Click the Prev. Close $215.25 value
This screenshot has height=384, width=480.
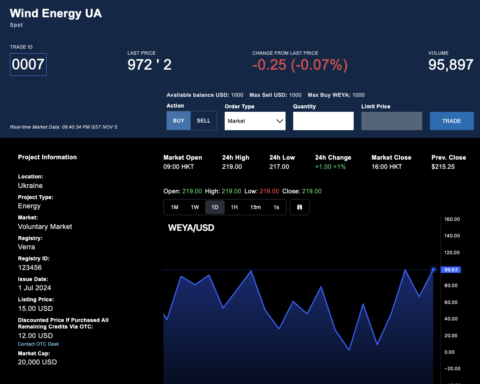coord(443,167)
